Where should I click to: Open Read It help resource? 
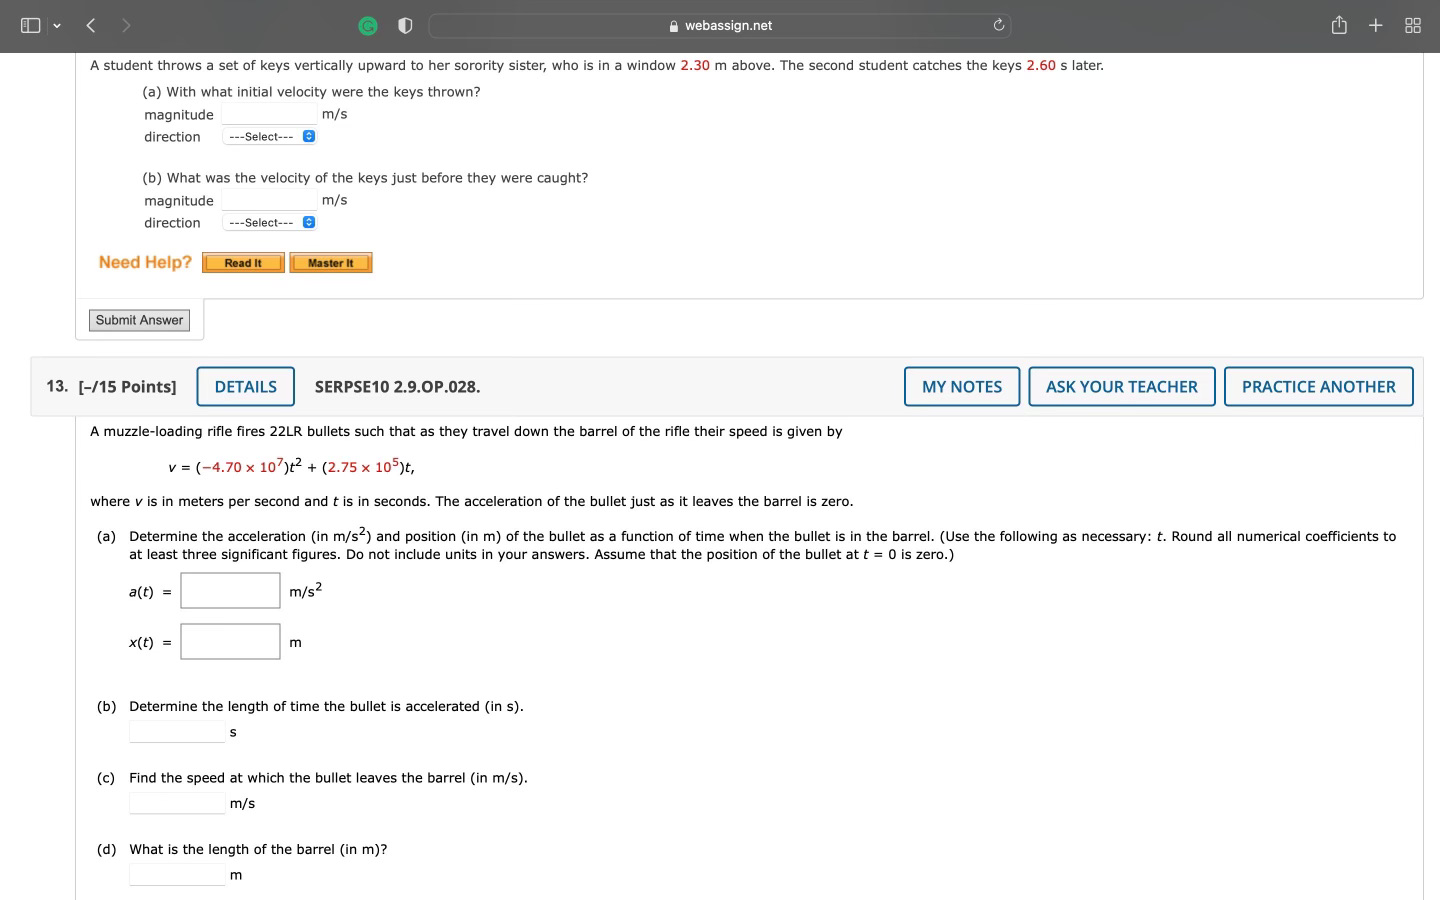242,262
